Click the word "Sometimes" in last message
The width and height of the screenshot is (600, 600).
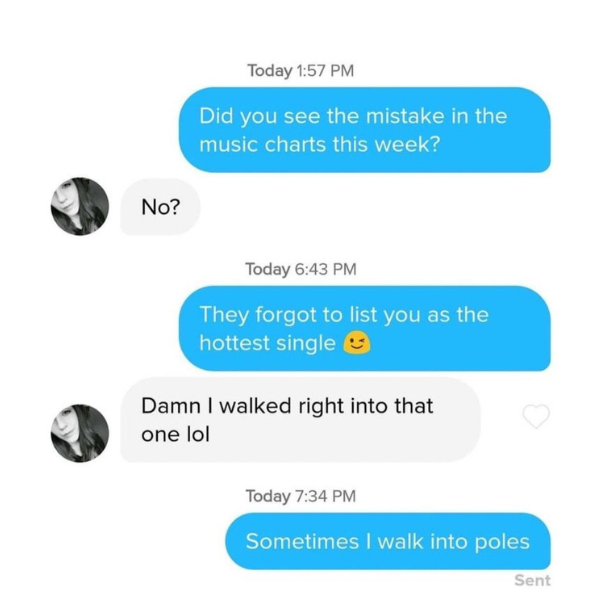tap(302, 541)
